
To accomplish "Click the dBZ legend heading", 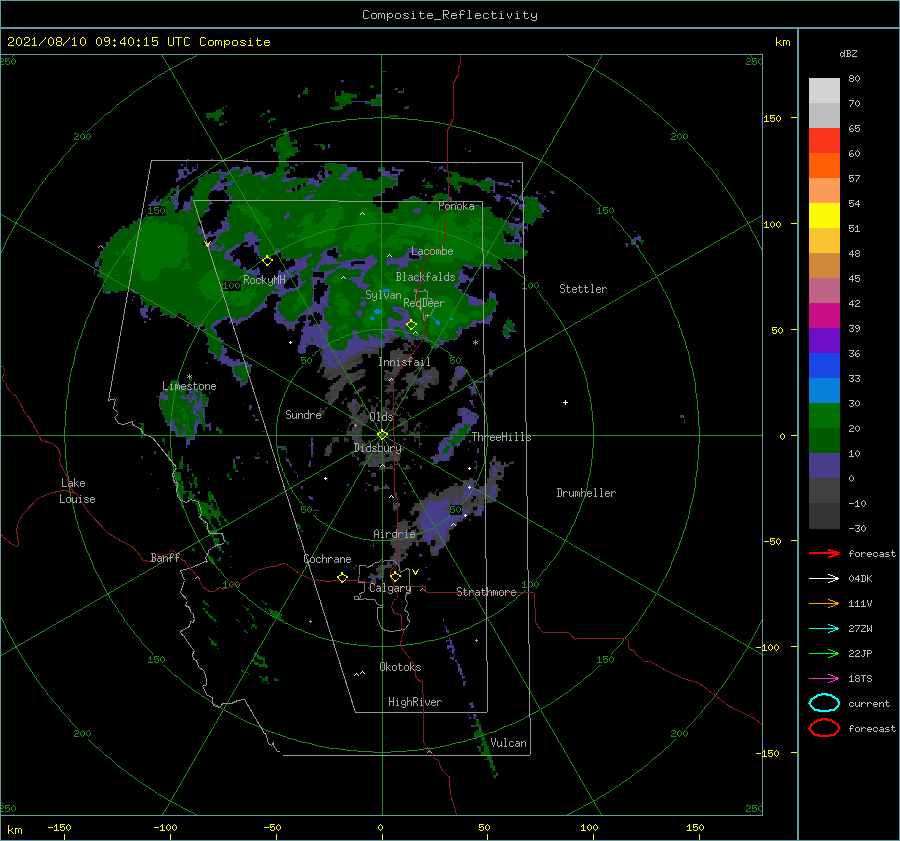I will click(x=848, y=53).
